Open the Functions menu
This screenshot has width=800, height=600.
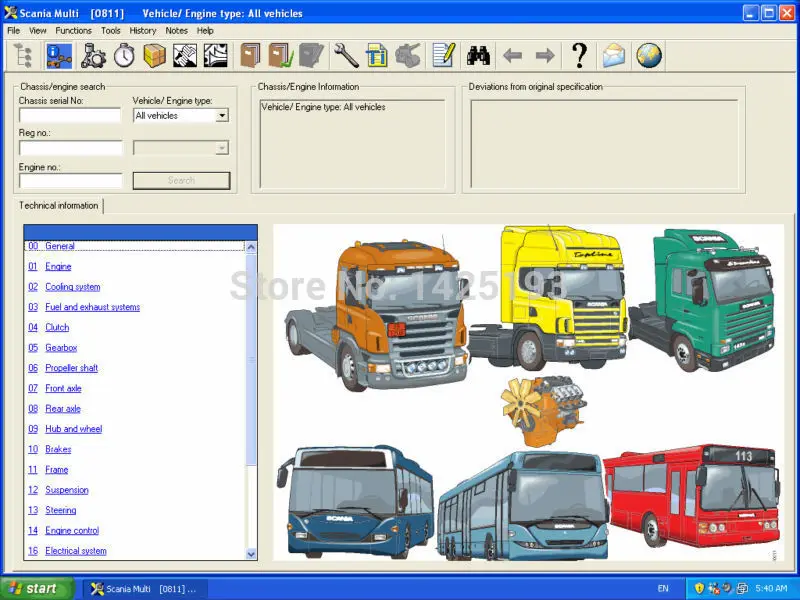point(73,31)
